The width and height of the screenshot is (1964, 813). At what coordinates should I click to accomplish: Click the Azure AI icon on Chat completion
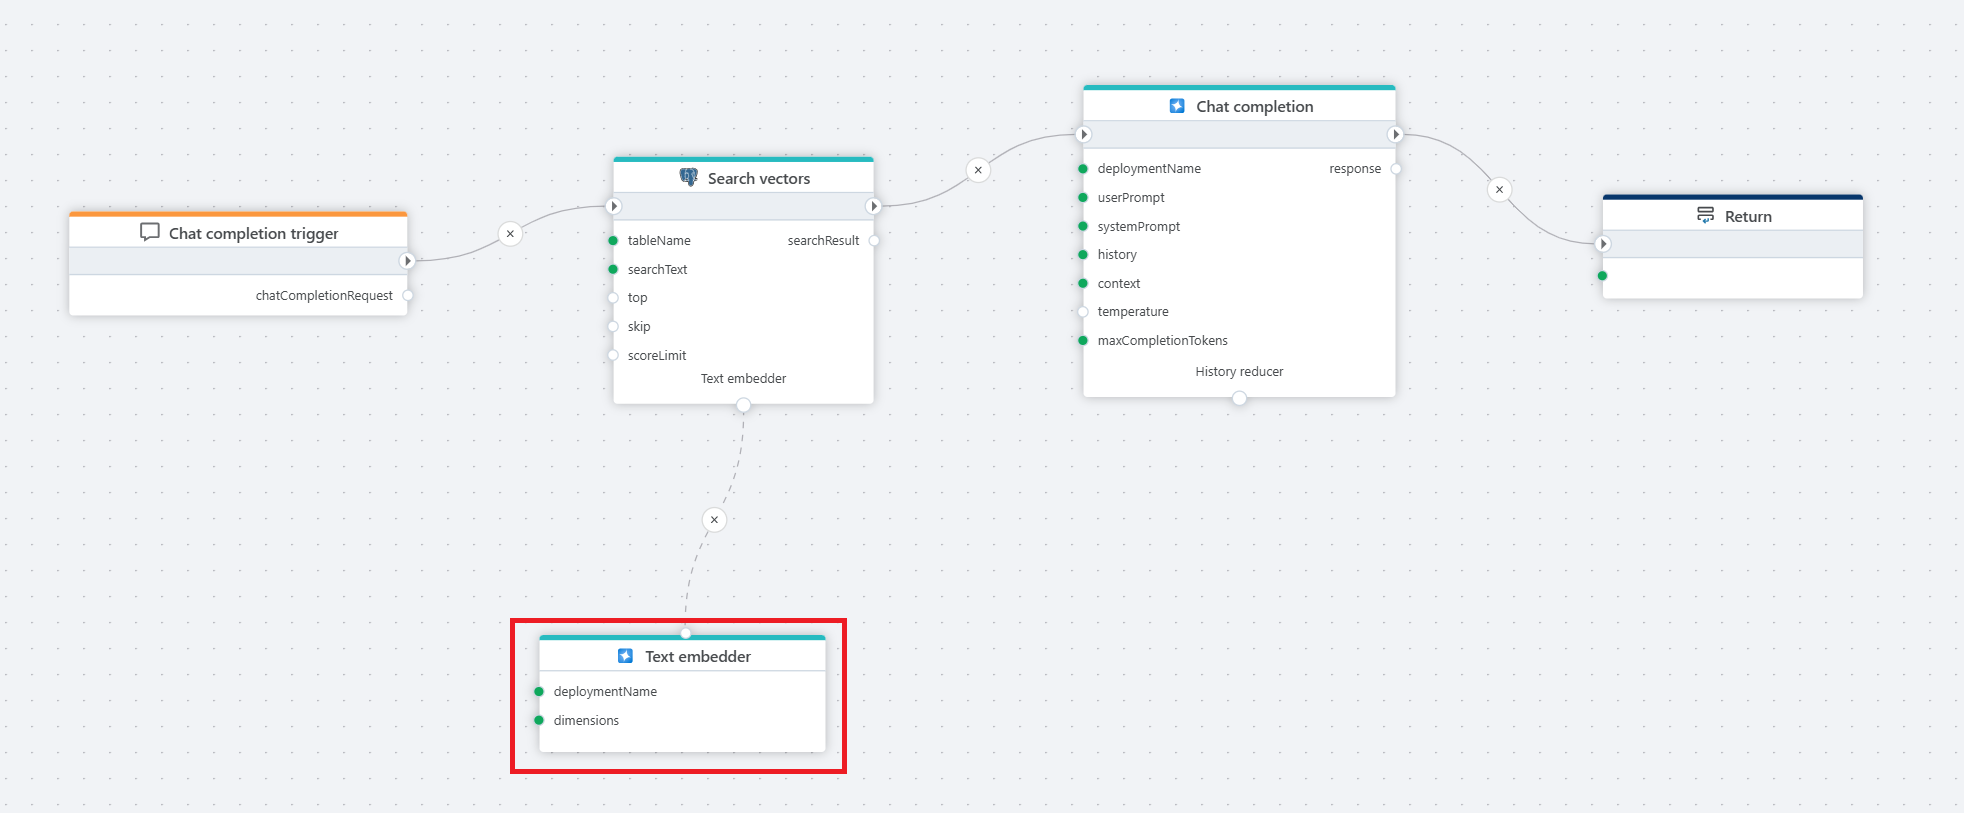point(1177,106)
